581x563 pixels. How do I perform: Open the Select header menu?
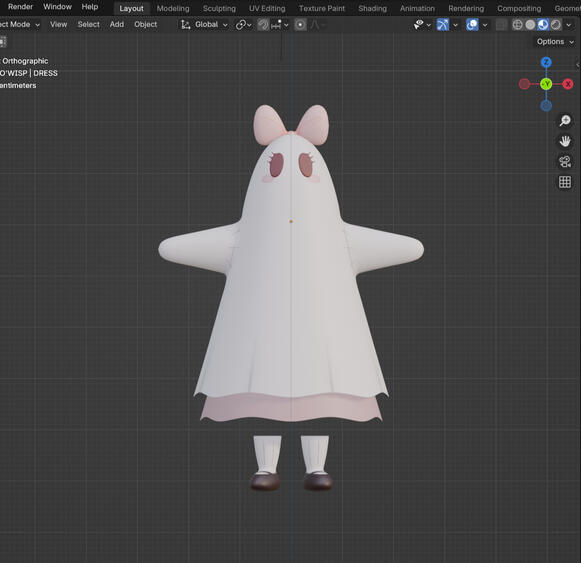click(89, 24)
